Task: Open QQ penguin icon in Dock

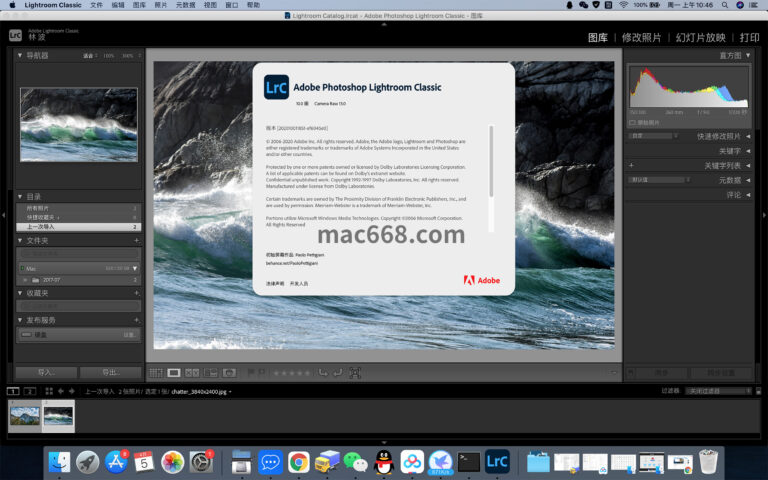Action: (x=384, y=461)
